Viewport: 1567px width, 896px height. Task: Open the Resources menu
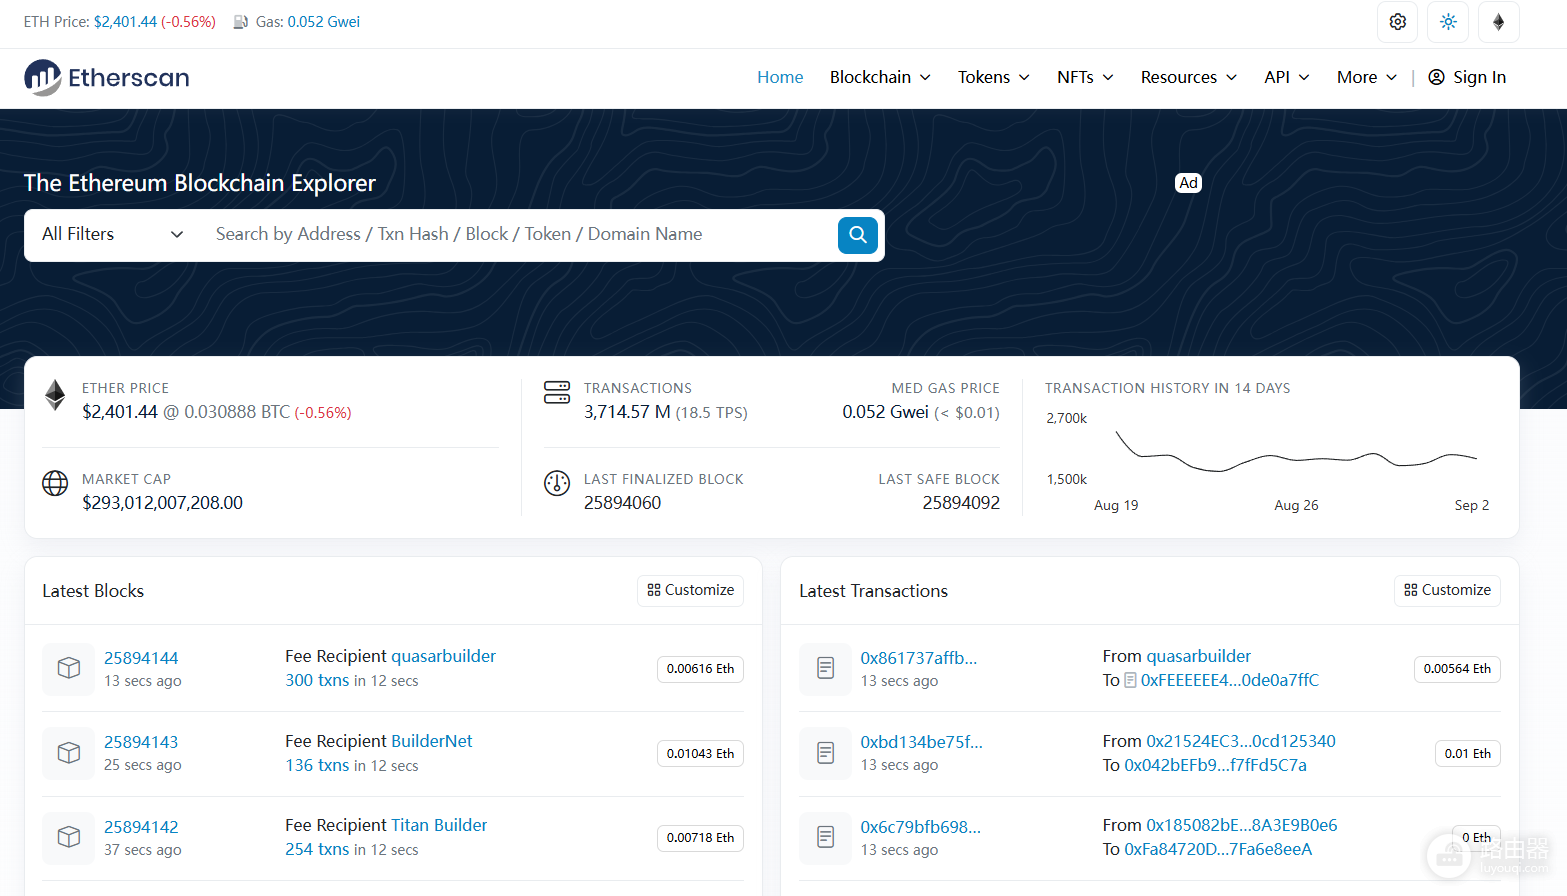tap(1189, 77)
